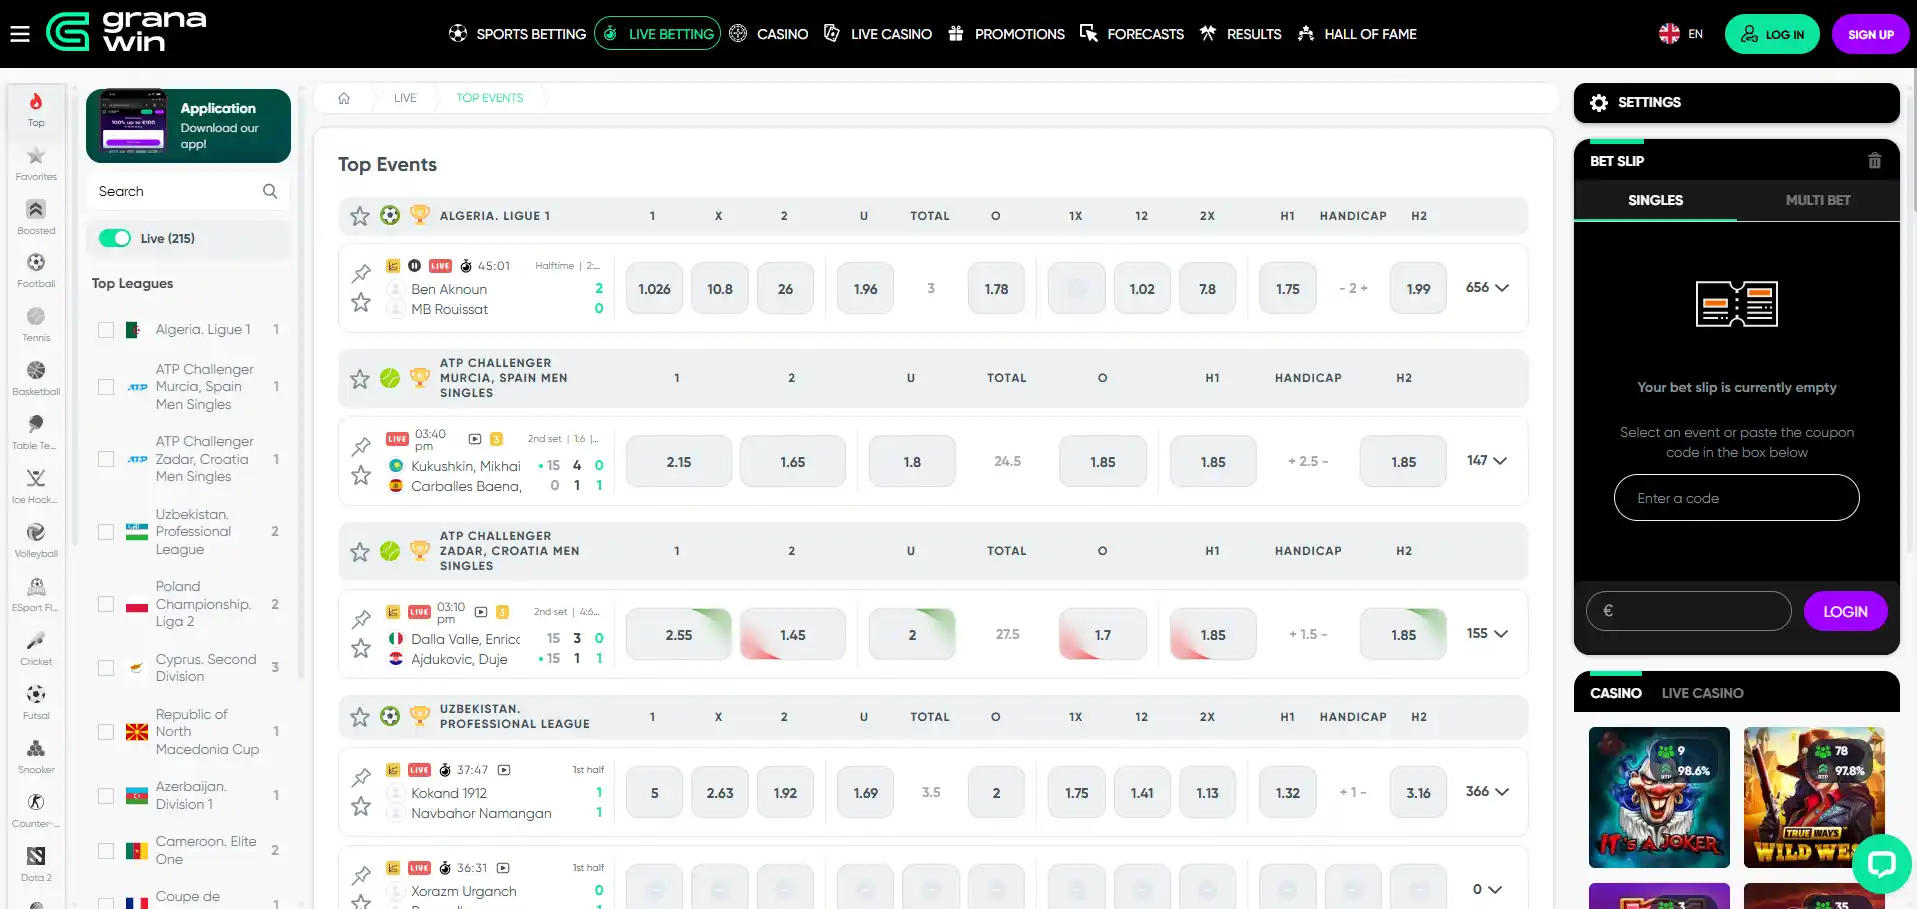The height and width of the screenshot is (909, 1917).
Task: Check ATP Challenger Murcia, Spain Men Singles
Action: pyautogui.click(x=106, y=387)
